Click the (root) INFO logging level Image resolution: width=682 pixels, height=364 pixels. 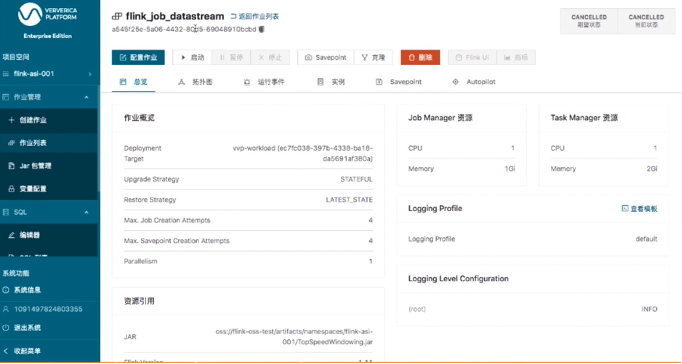pyautogui.click(x=533, y=309)
